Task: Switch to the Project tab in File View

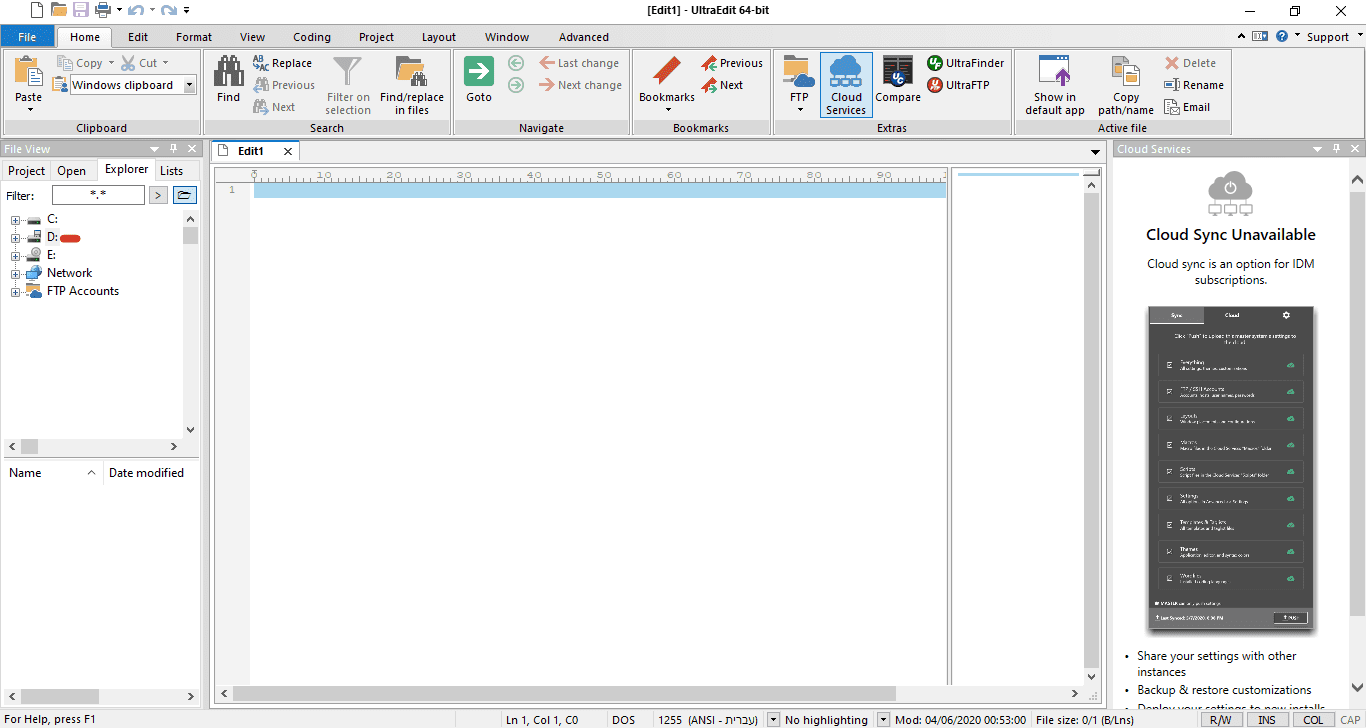Action: click(x=27, y=171)
